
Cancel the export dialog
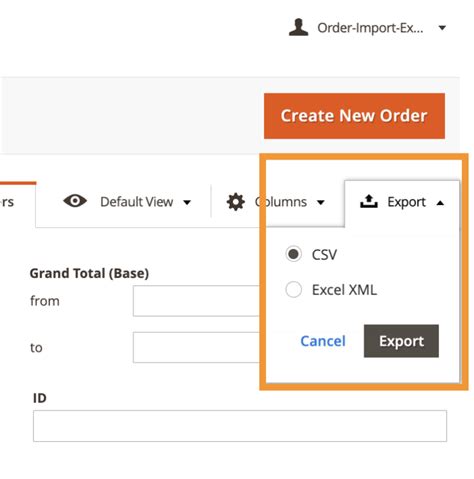tap(323, 341)
